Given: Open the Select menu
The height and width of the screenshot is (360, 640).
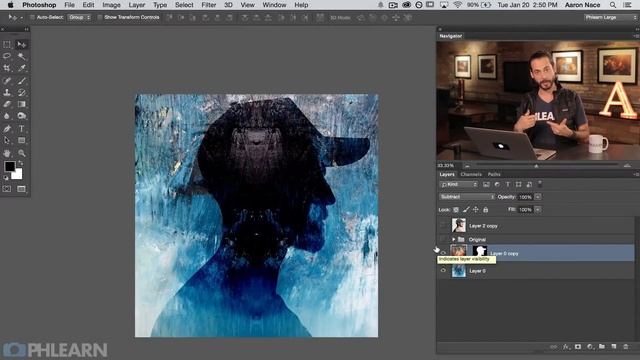Looking at the screenshot, I should point(184,5).
